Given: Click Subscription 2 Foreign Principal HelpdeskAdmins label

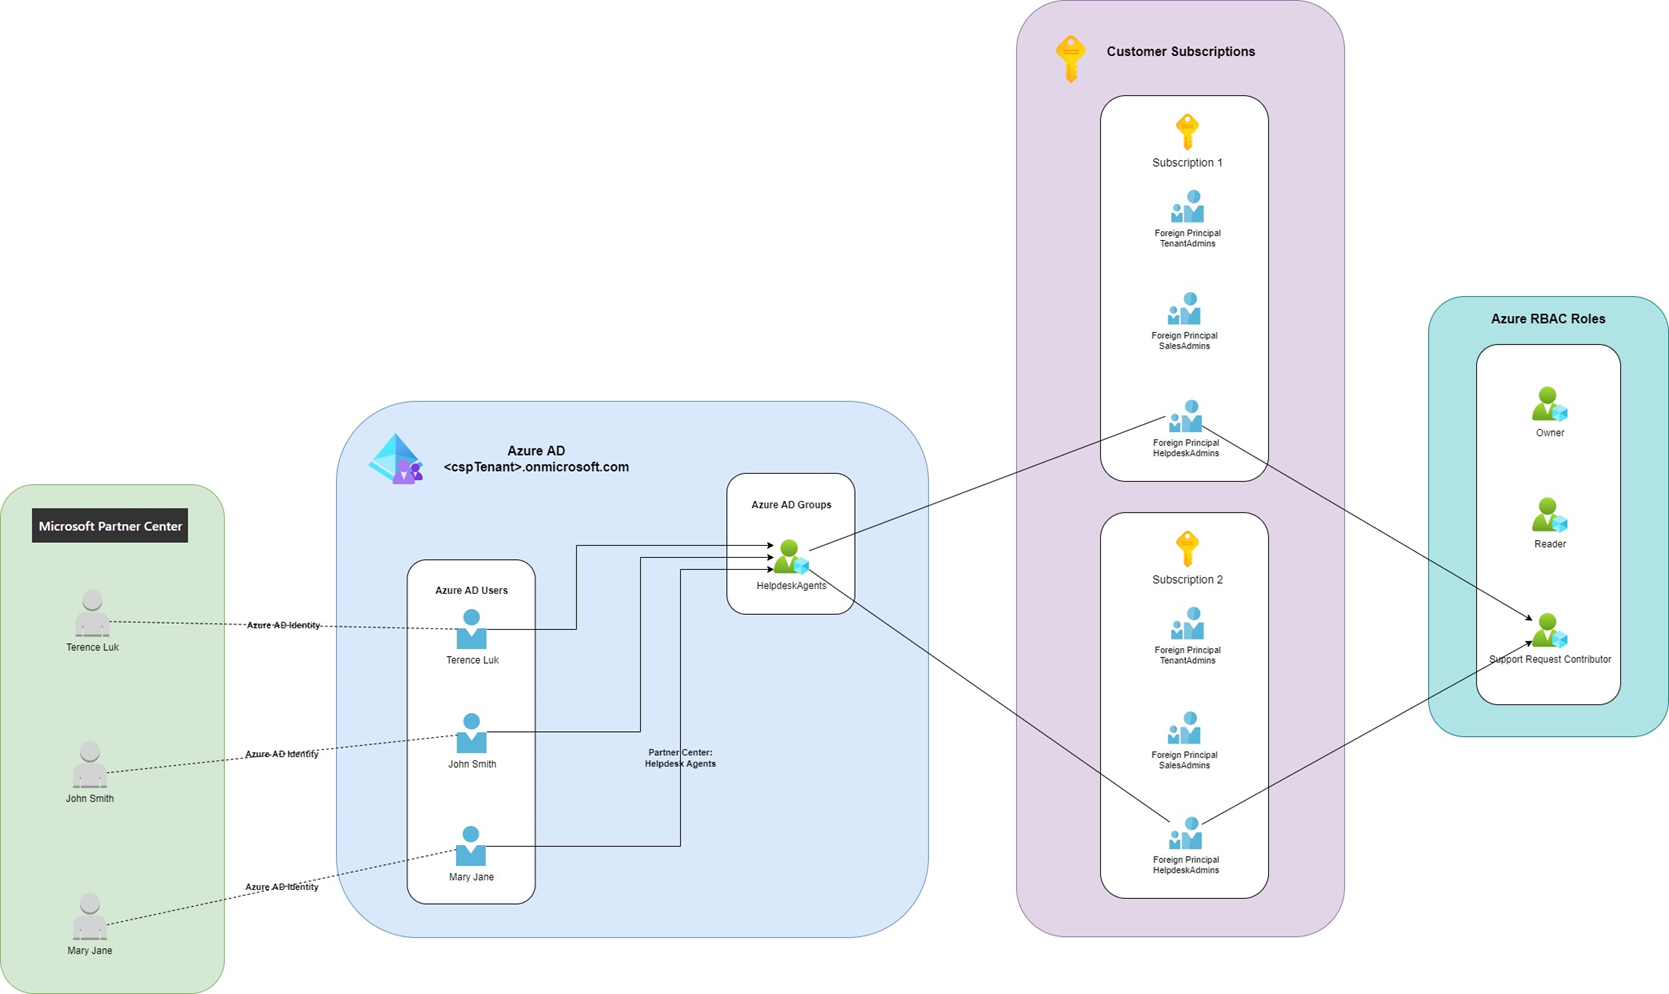Looking at the screenshot, I should click(x=1186, y=865).
